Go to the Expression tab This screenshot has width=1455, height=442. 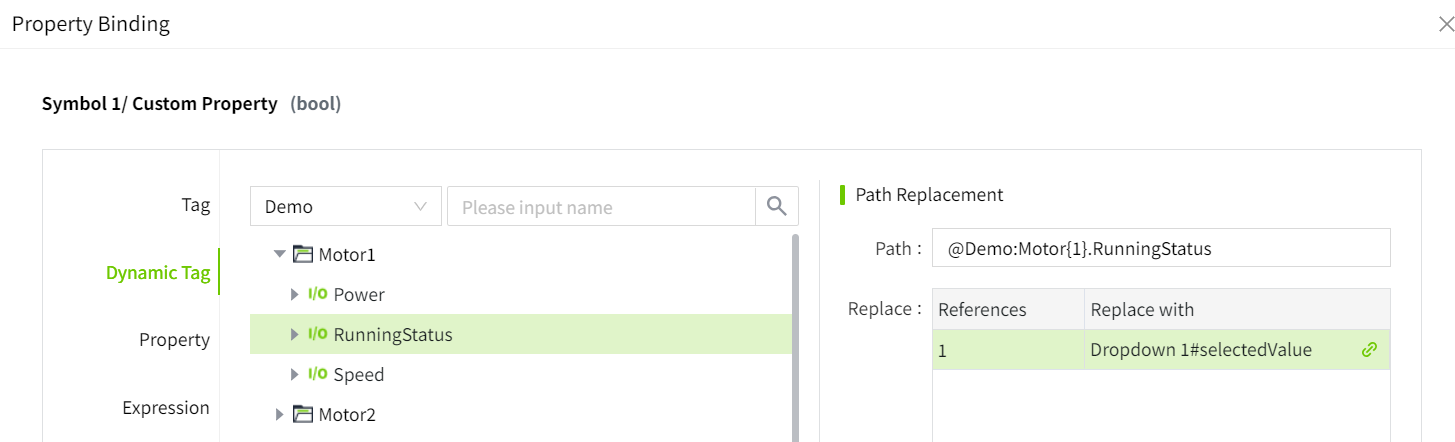pos(166,408)
